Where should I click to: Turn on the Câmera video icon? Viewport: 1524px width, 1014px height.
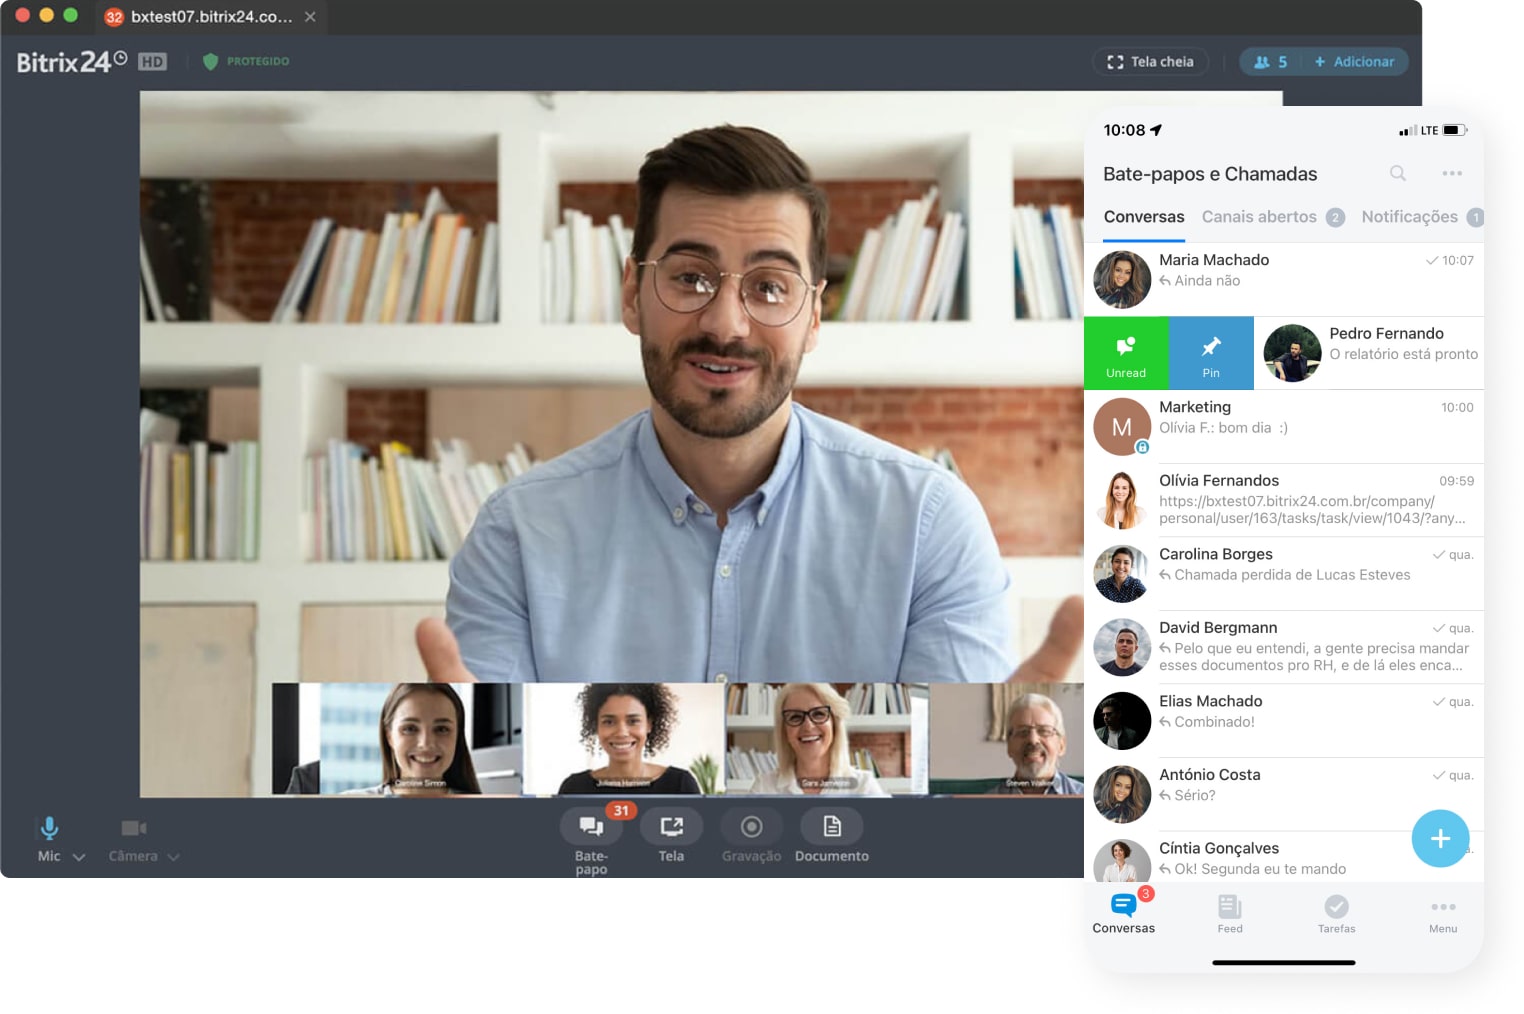(134, 828)
